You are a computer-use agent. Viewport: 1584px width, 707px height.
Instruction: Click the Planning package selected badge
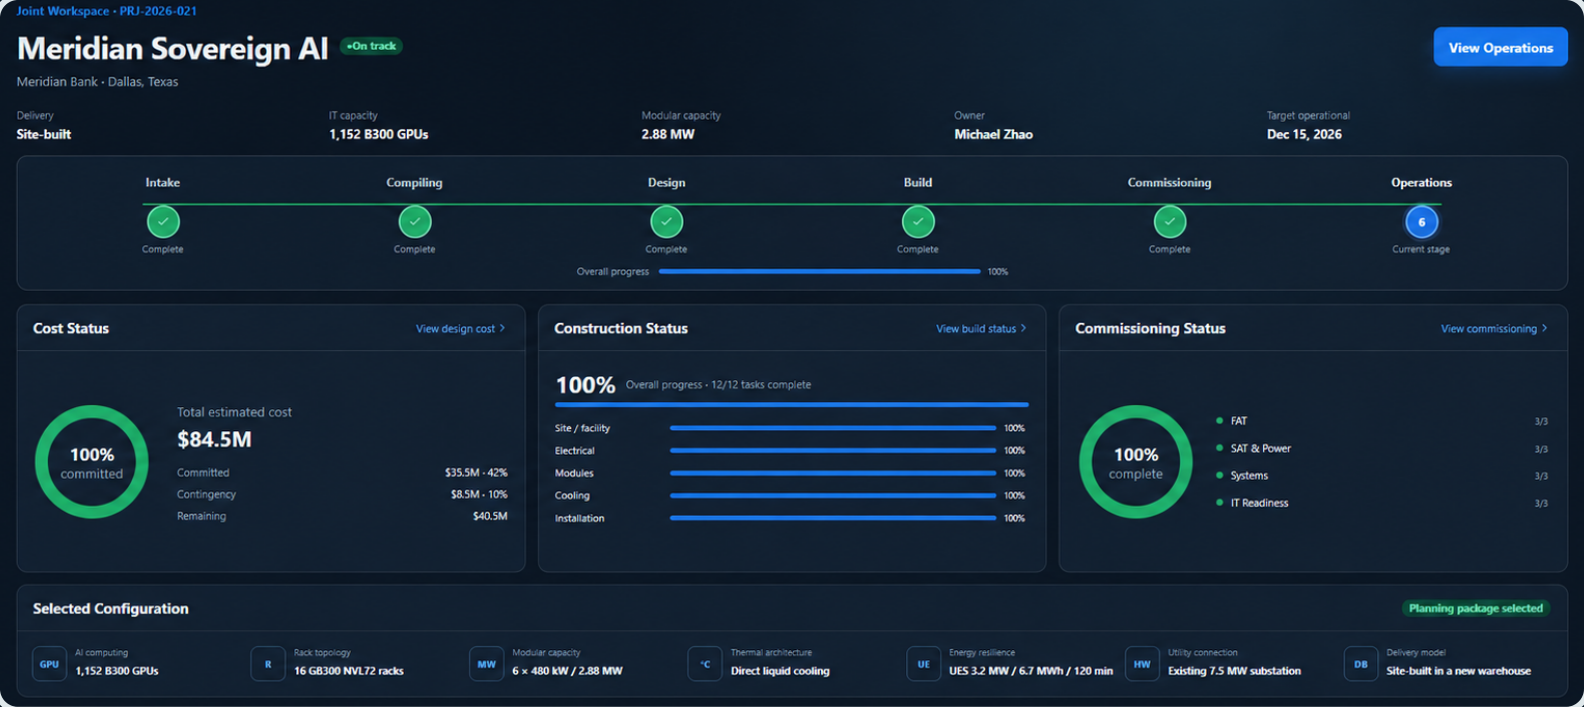click(x=1476, y=608)
